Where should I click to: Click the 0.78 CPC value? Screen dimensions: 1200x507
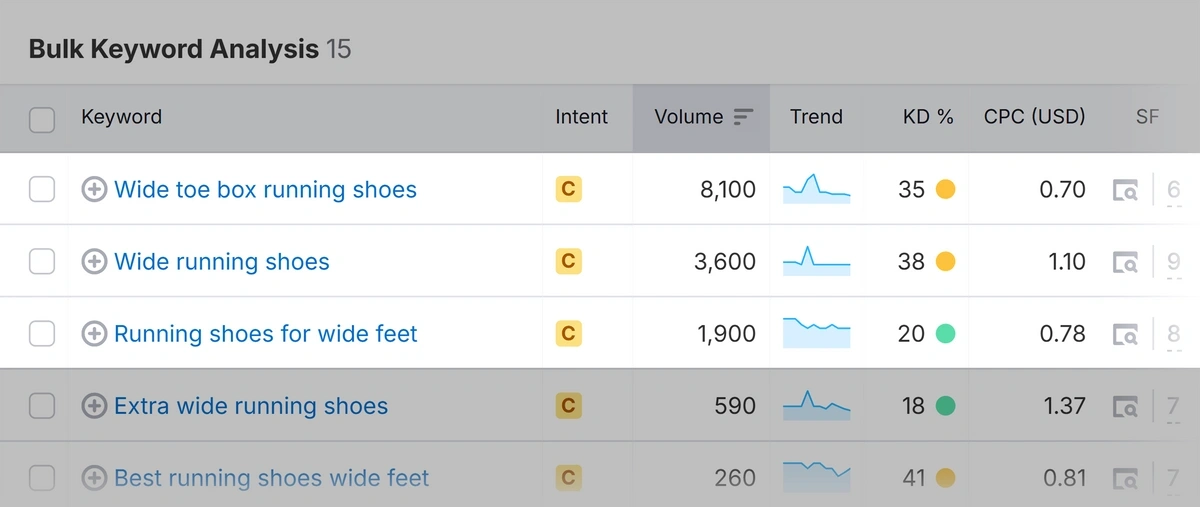tap(1062, 334)
